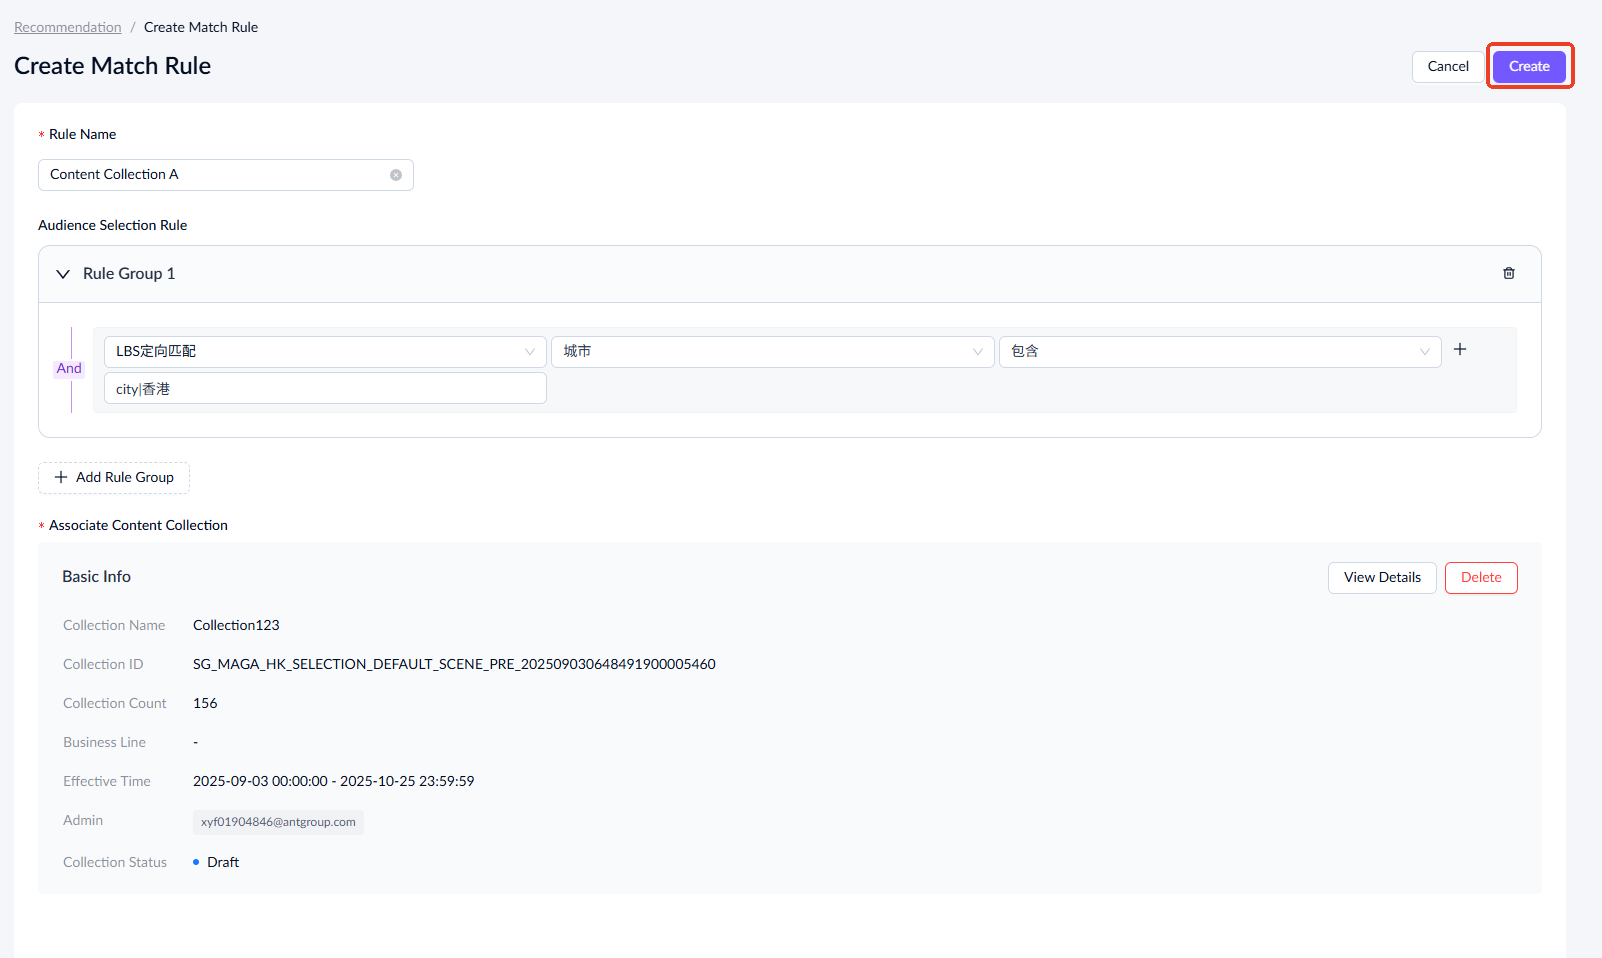
Task: Open the 包含 operator dropdown
Action: 1219,352
